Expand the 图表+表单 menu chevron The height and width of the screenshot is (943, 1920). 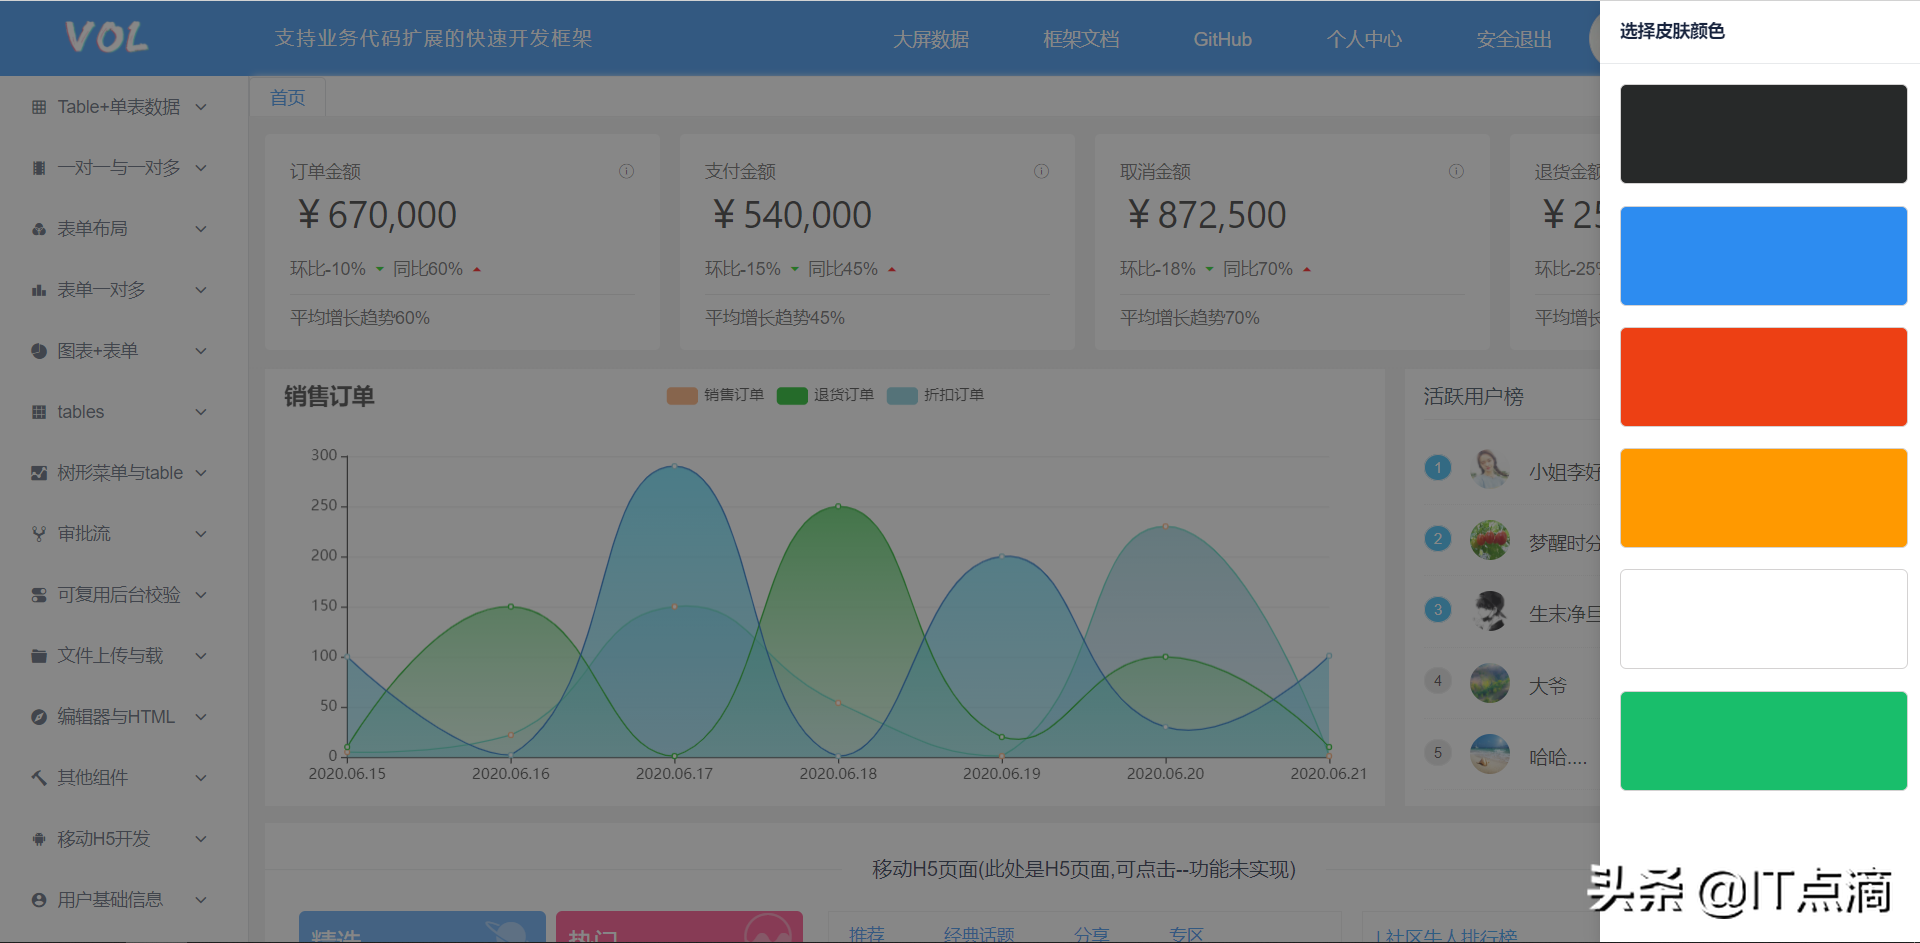point(201,351)
